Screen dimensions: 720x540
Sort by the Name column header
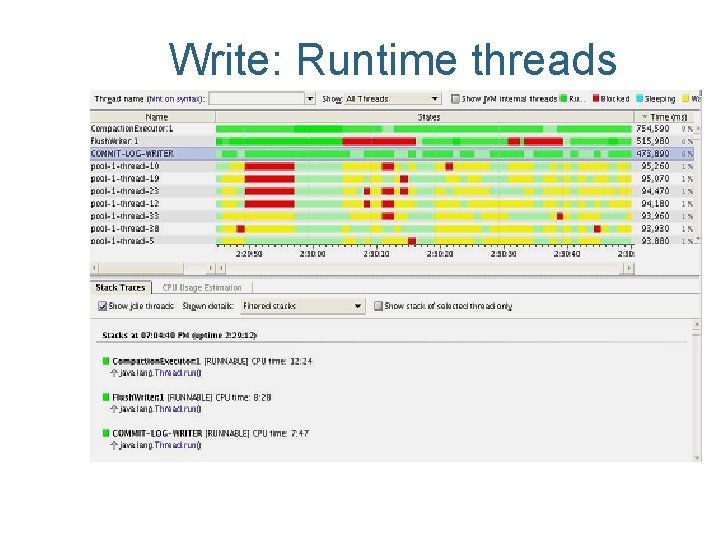153,117
